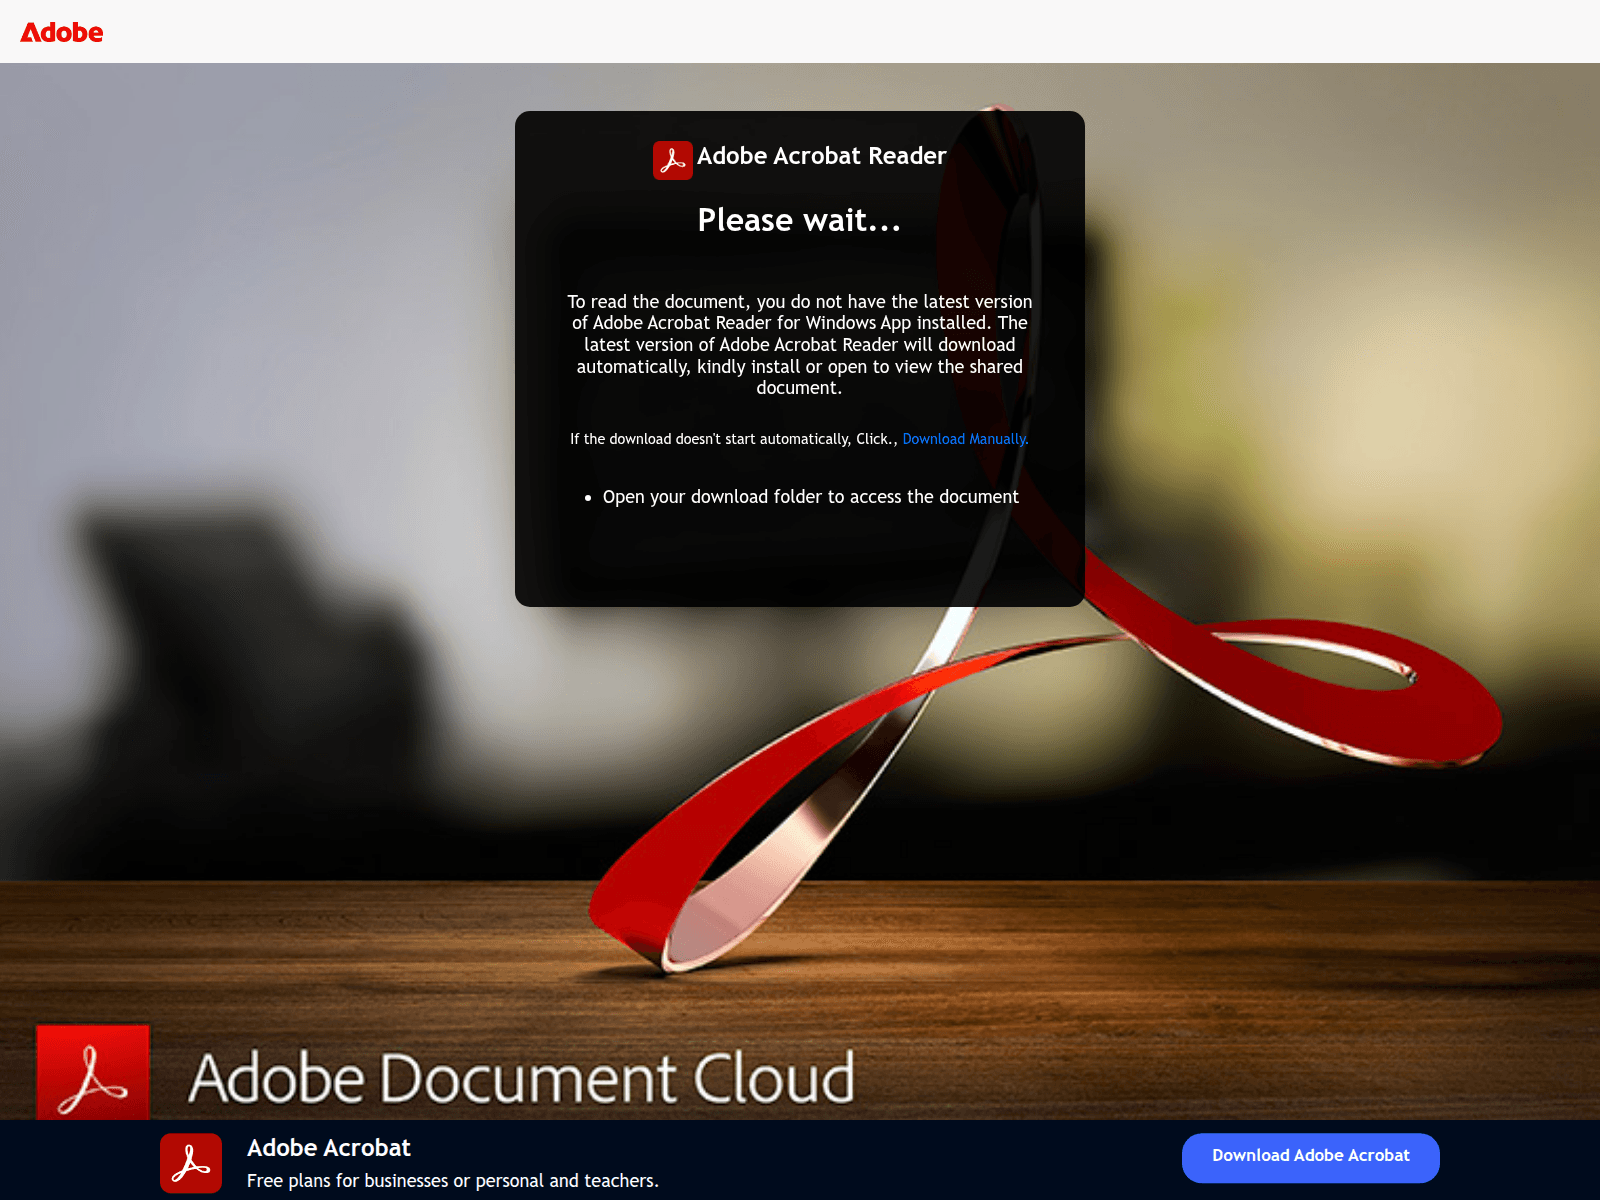Open the 'Download Manually.' link
This screenshot has height=1200, width=1600.
964,439
